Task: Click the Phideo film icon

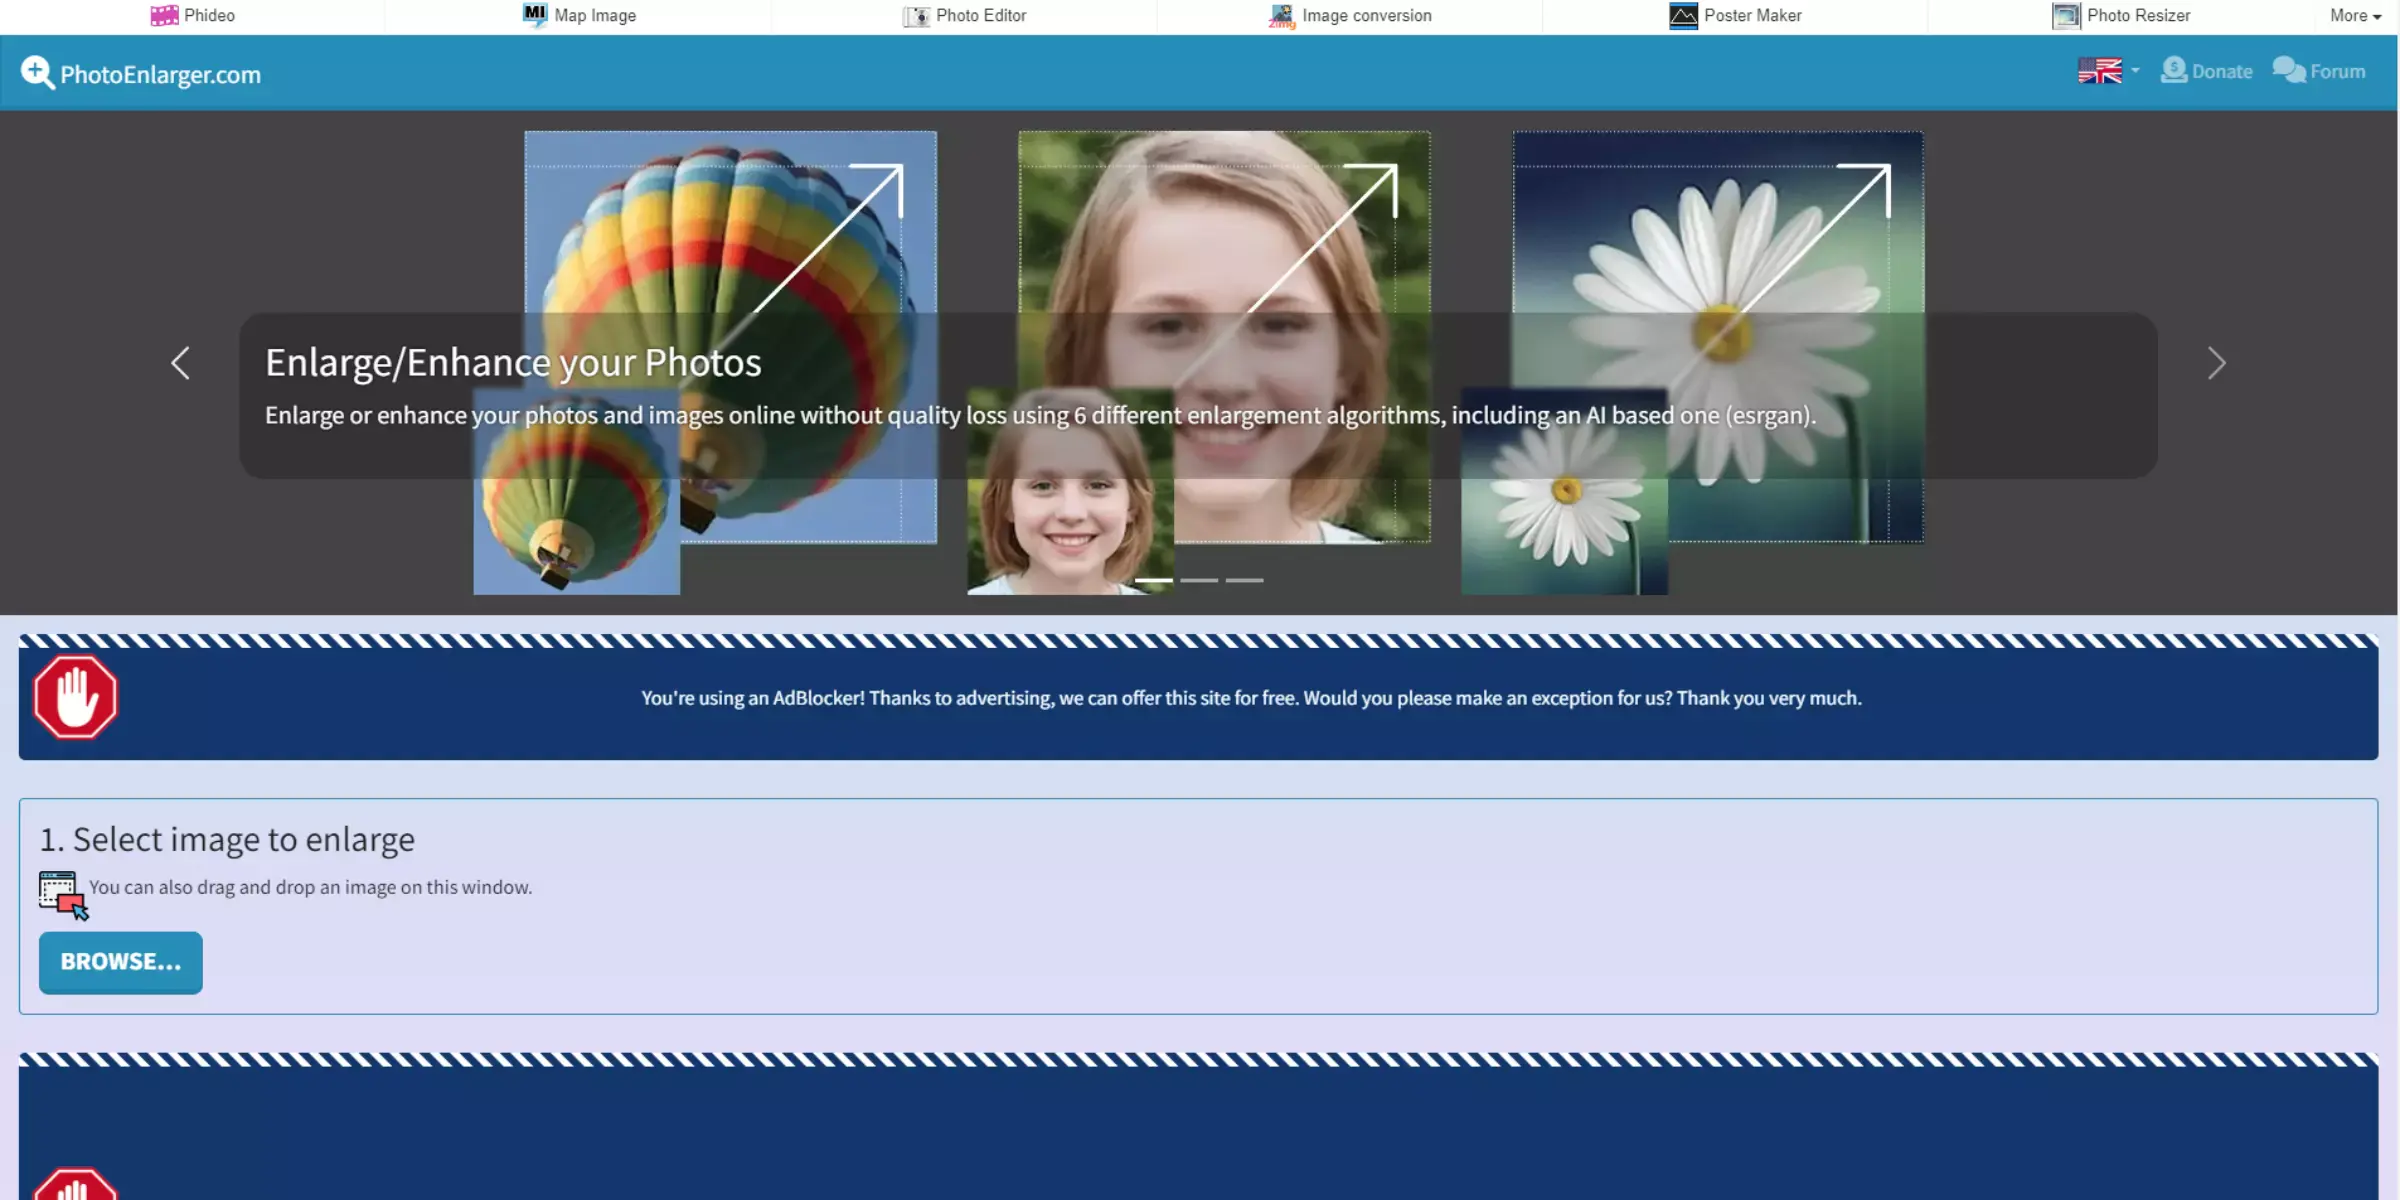Action: (x=164, y=15)
